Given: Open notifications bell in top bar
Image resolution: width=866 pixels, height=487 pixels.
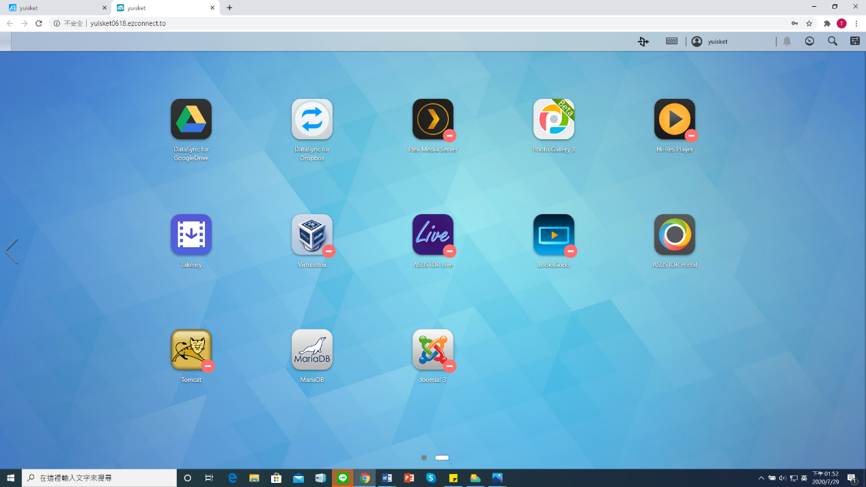Looking at the screenshot, I should (787, 41).
